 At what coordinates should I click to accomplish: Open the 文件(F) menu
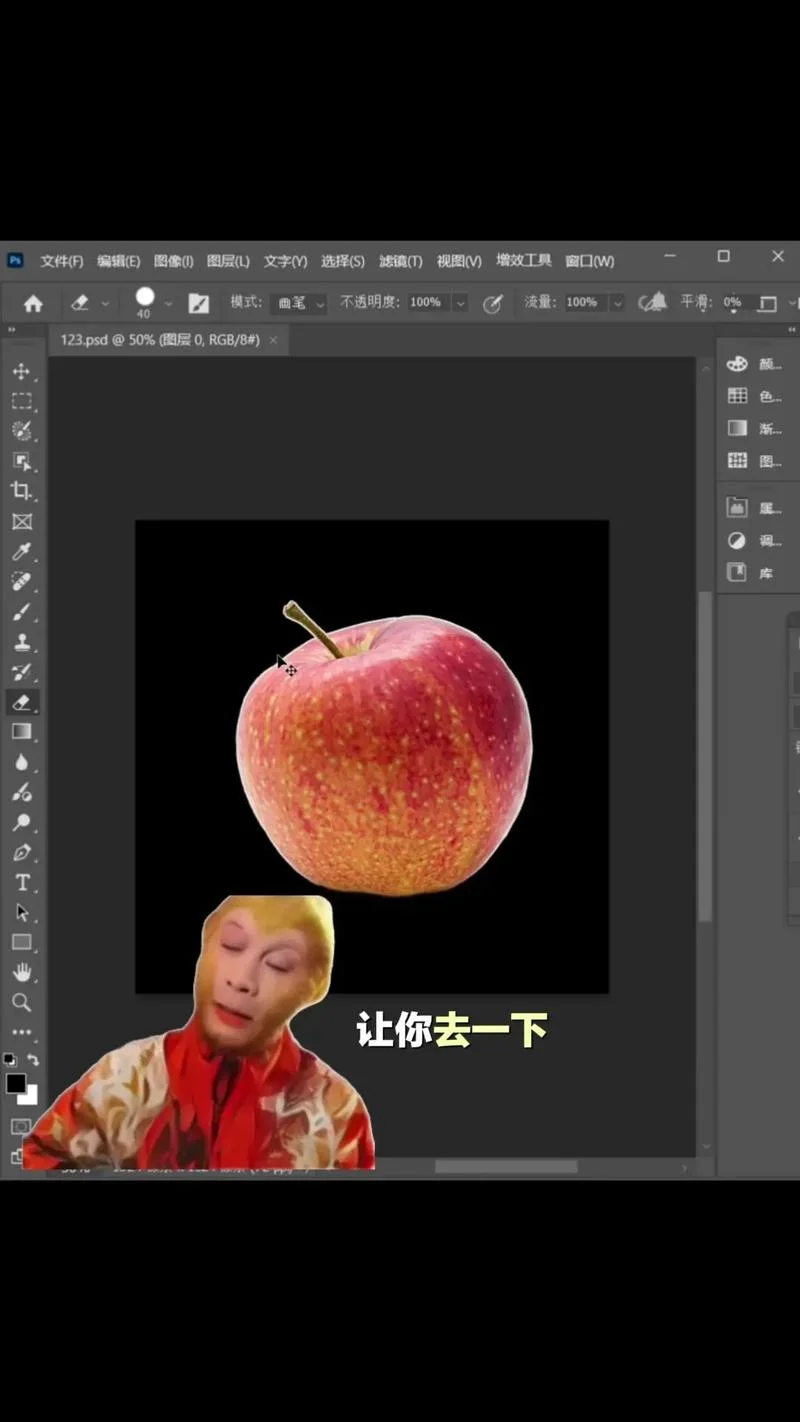pos(62,261)
